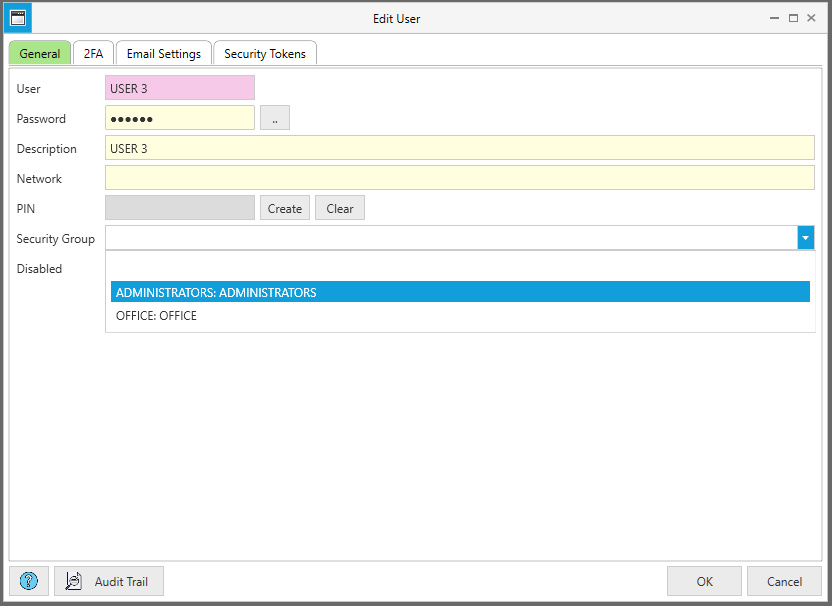The image size is (832, 606).
Task: Click the greyed PIN field
Action: 180,208
